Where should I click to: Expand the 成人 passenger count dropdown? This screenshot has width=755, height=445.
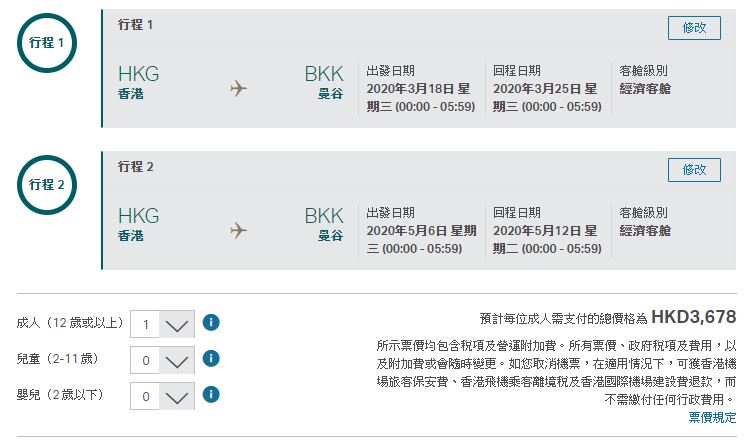pyautogui.click(x=162, y=324)
